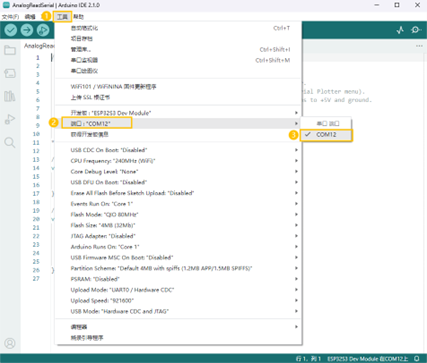This screenshot has width=427, height=363.
Task: Expand the 编程器 submenu arrow
Action: (296, 327)
